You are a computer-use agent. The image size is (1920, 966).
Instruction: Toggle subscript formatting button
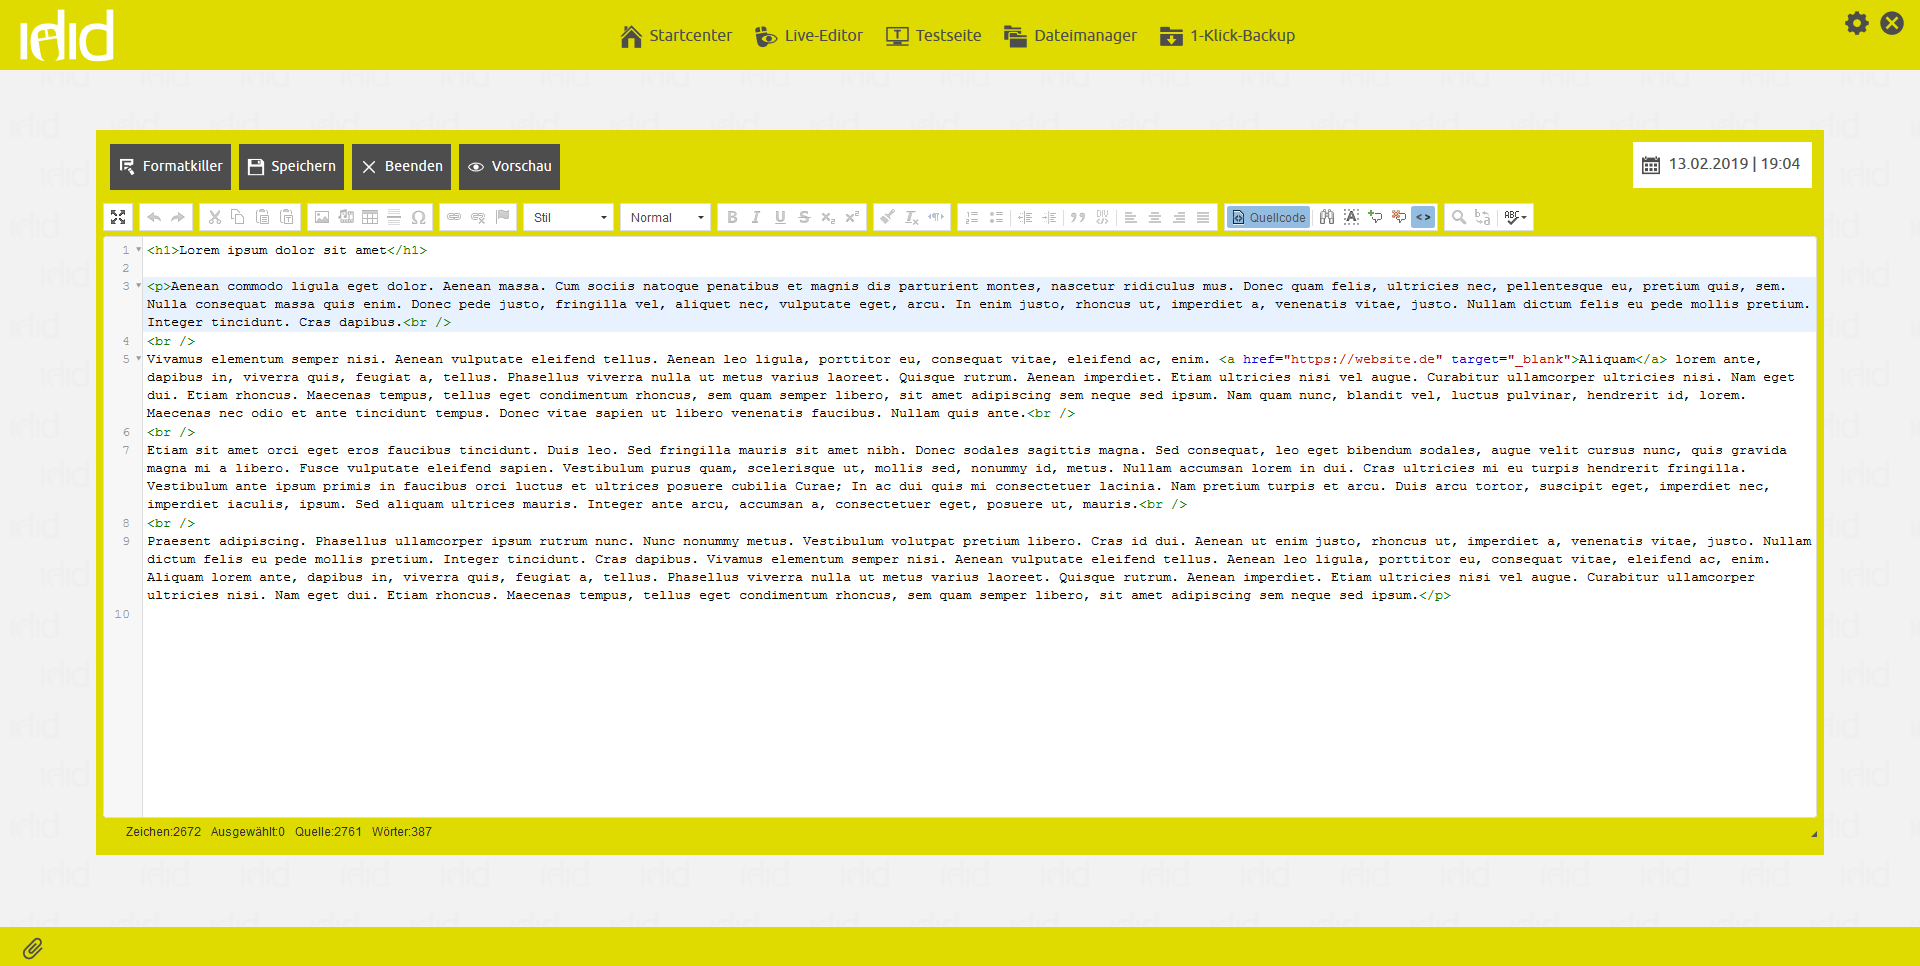coord(828,217)
